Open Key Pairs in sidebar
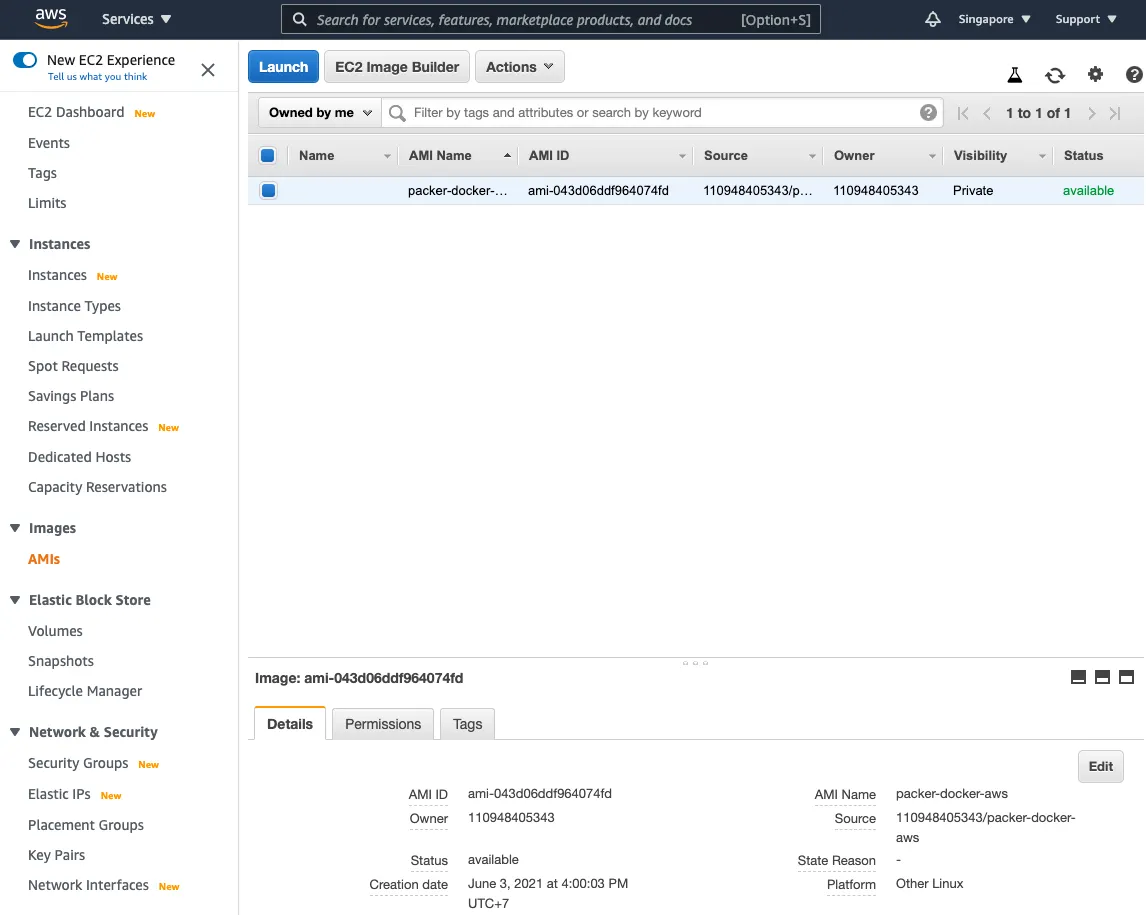 [x=56, y=855]
